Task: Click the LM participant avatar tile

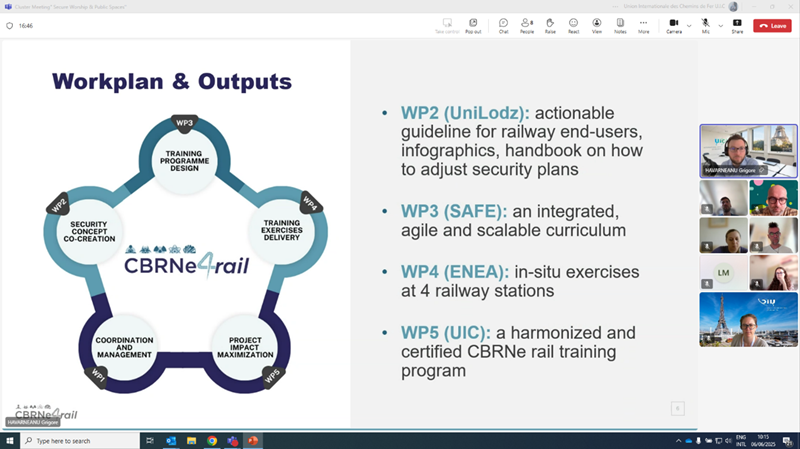Action: 723,272
